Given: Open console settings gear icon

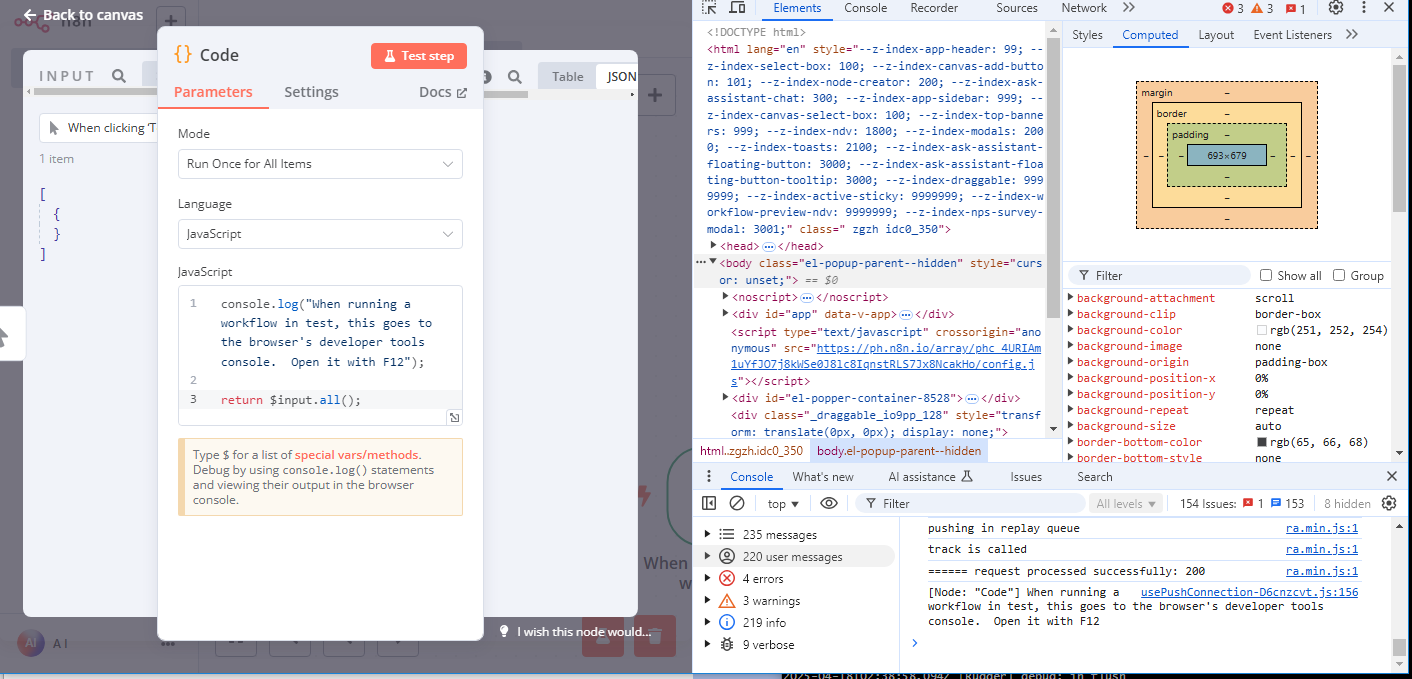Looking at the screenshot, I should (x=1389, y=504).
